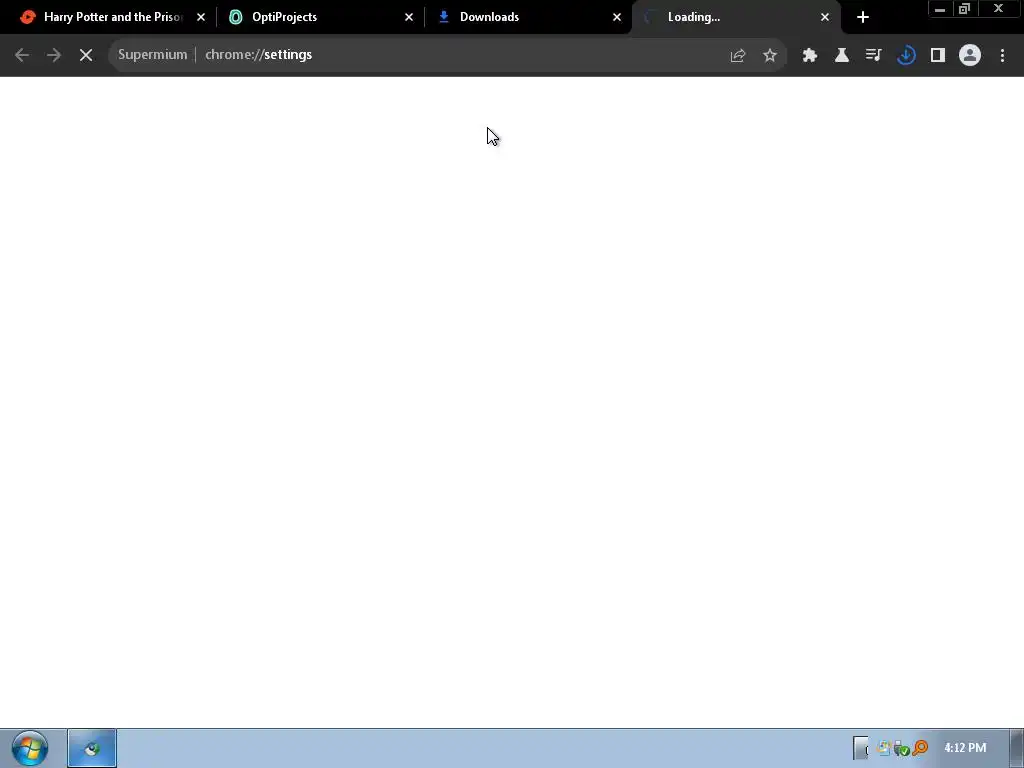
Task: Close the Harry Potter tab
Action: [200, 18]
